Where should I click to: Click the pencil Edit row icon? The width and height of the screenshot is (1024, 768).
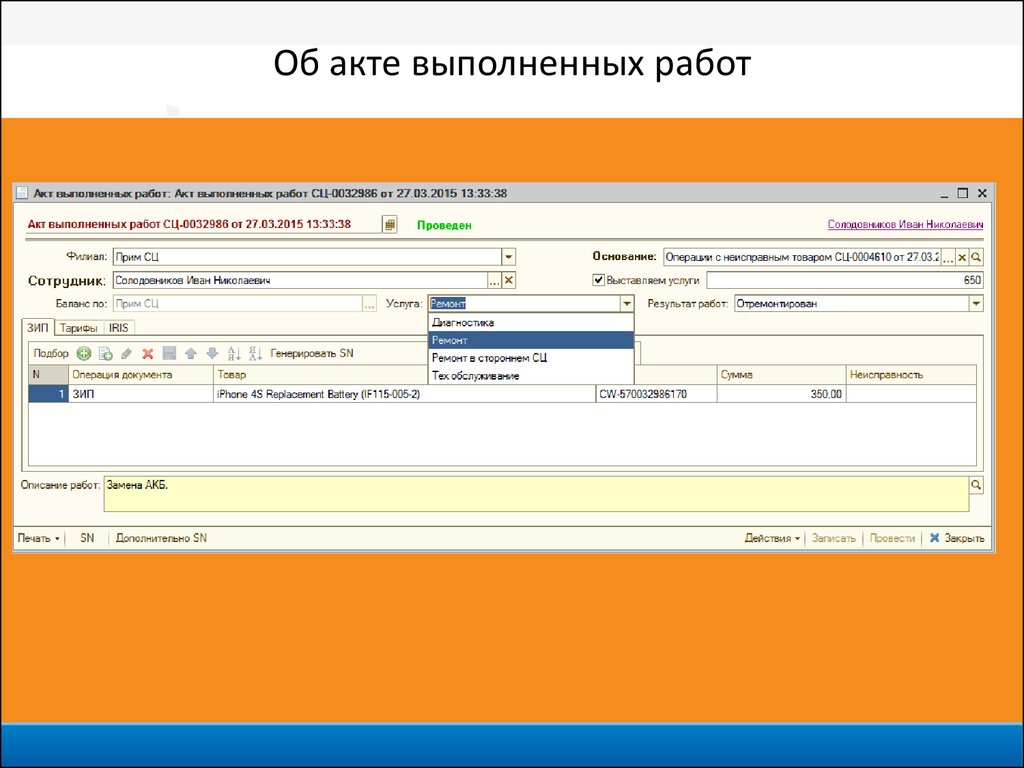127,353
